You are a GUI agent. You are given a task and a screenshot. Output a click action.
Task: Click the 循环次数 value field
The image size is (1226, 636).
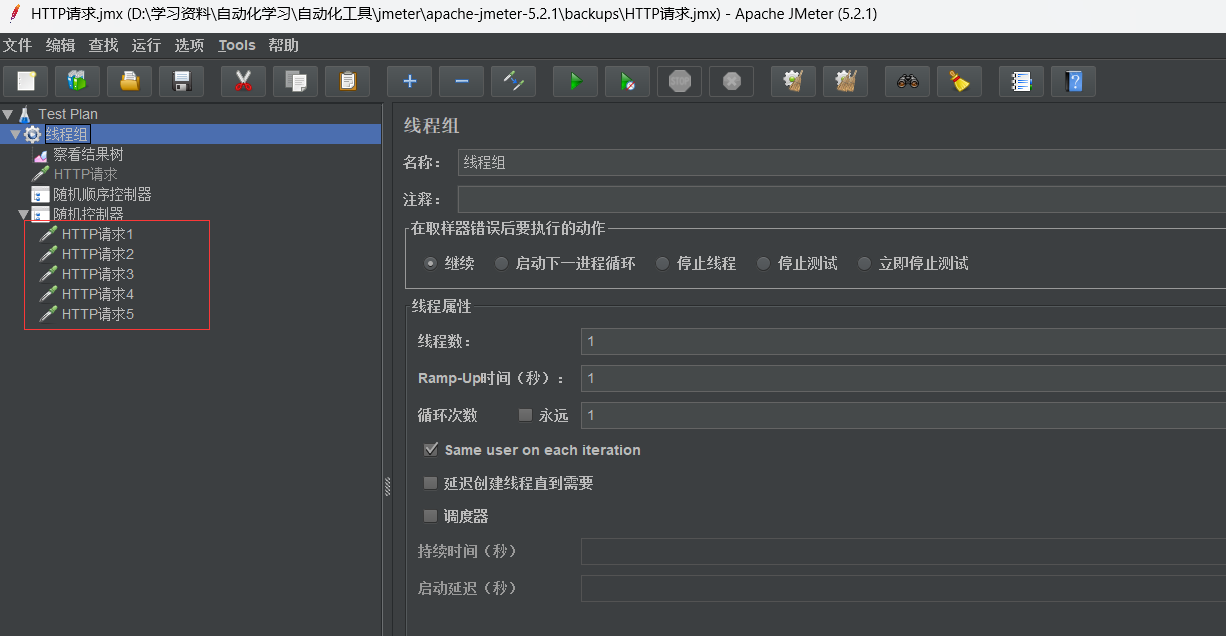pos(903,415)
